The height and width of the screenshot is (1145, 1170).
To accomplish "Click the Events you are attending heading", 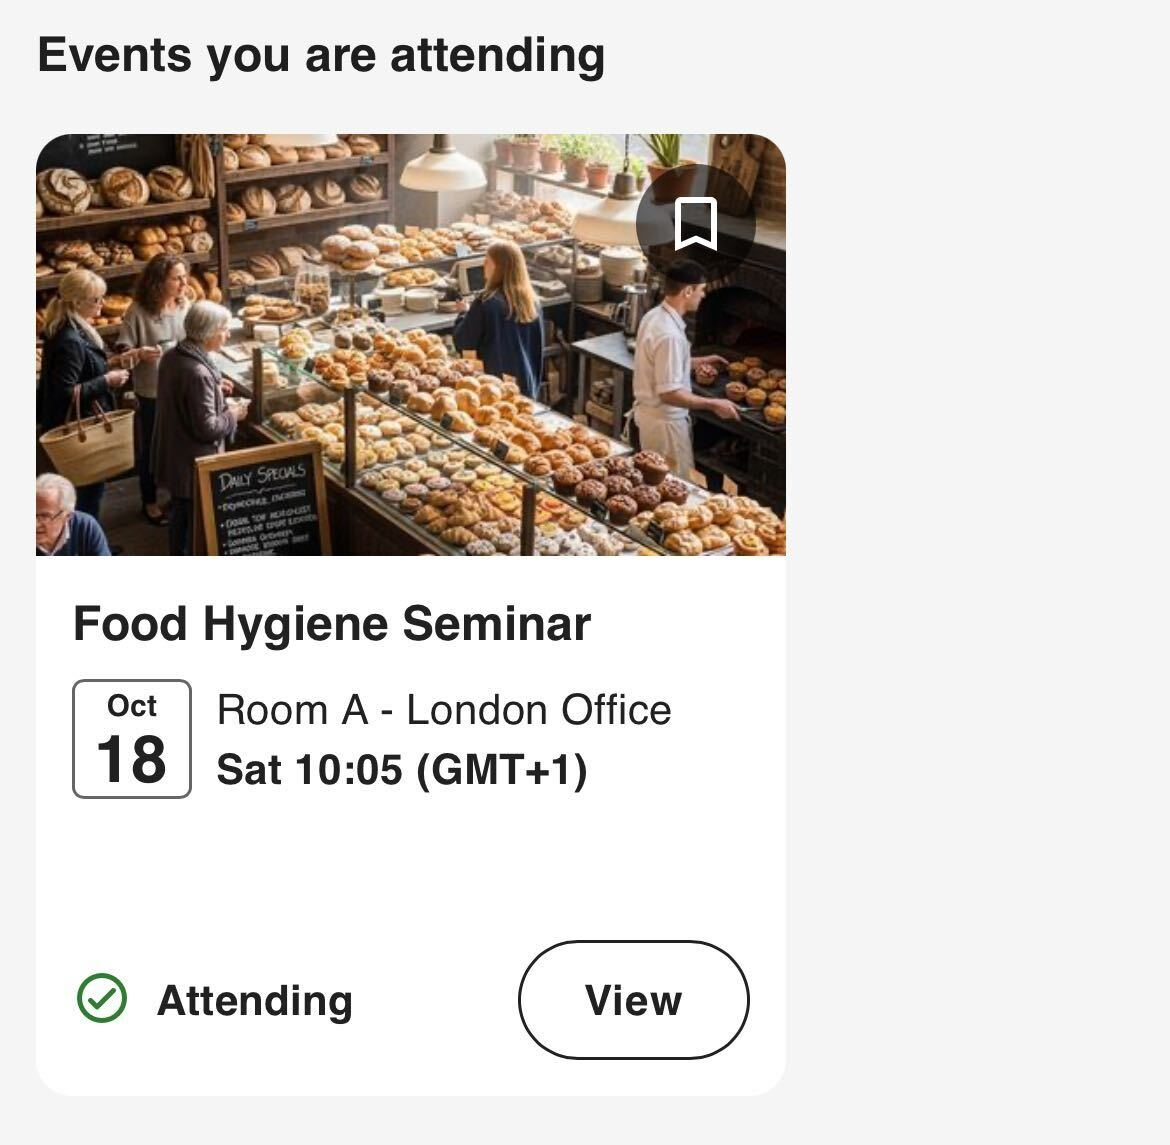I will [321, 55].
